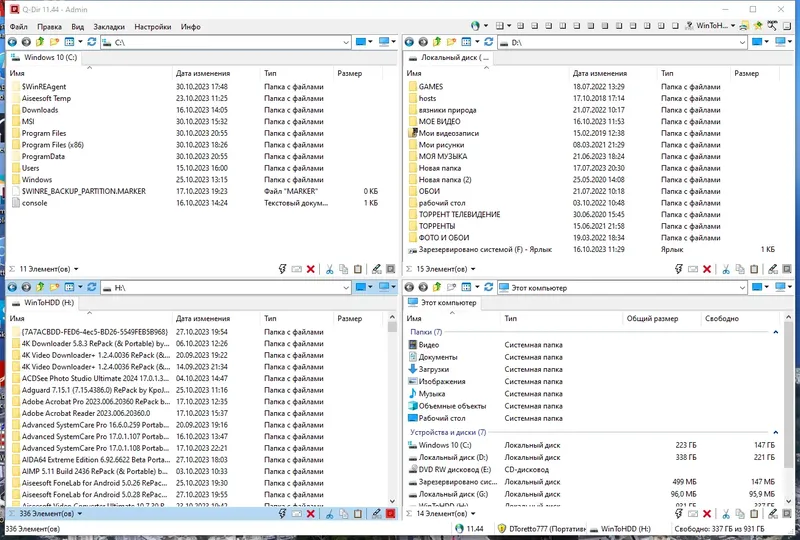This screenshot has height=540, width=800.
Task: Open WinToH... dropdown in toolbar
Action: (733, 26)
